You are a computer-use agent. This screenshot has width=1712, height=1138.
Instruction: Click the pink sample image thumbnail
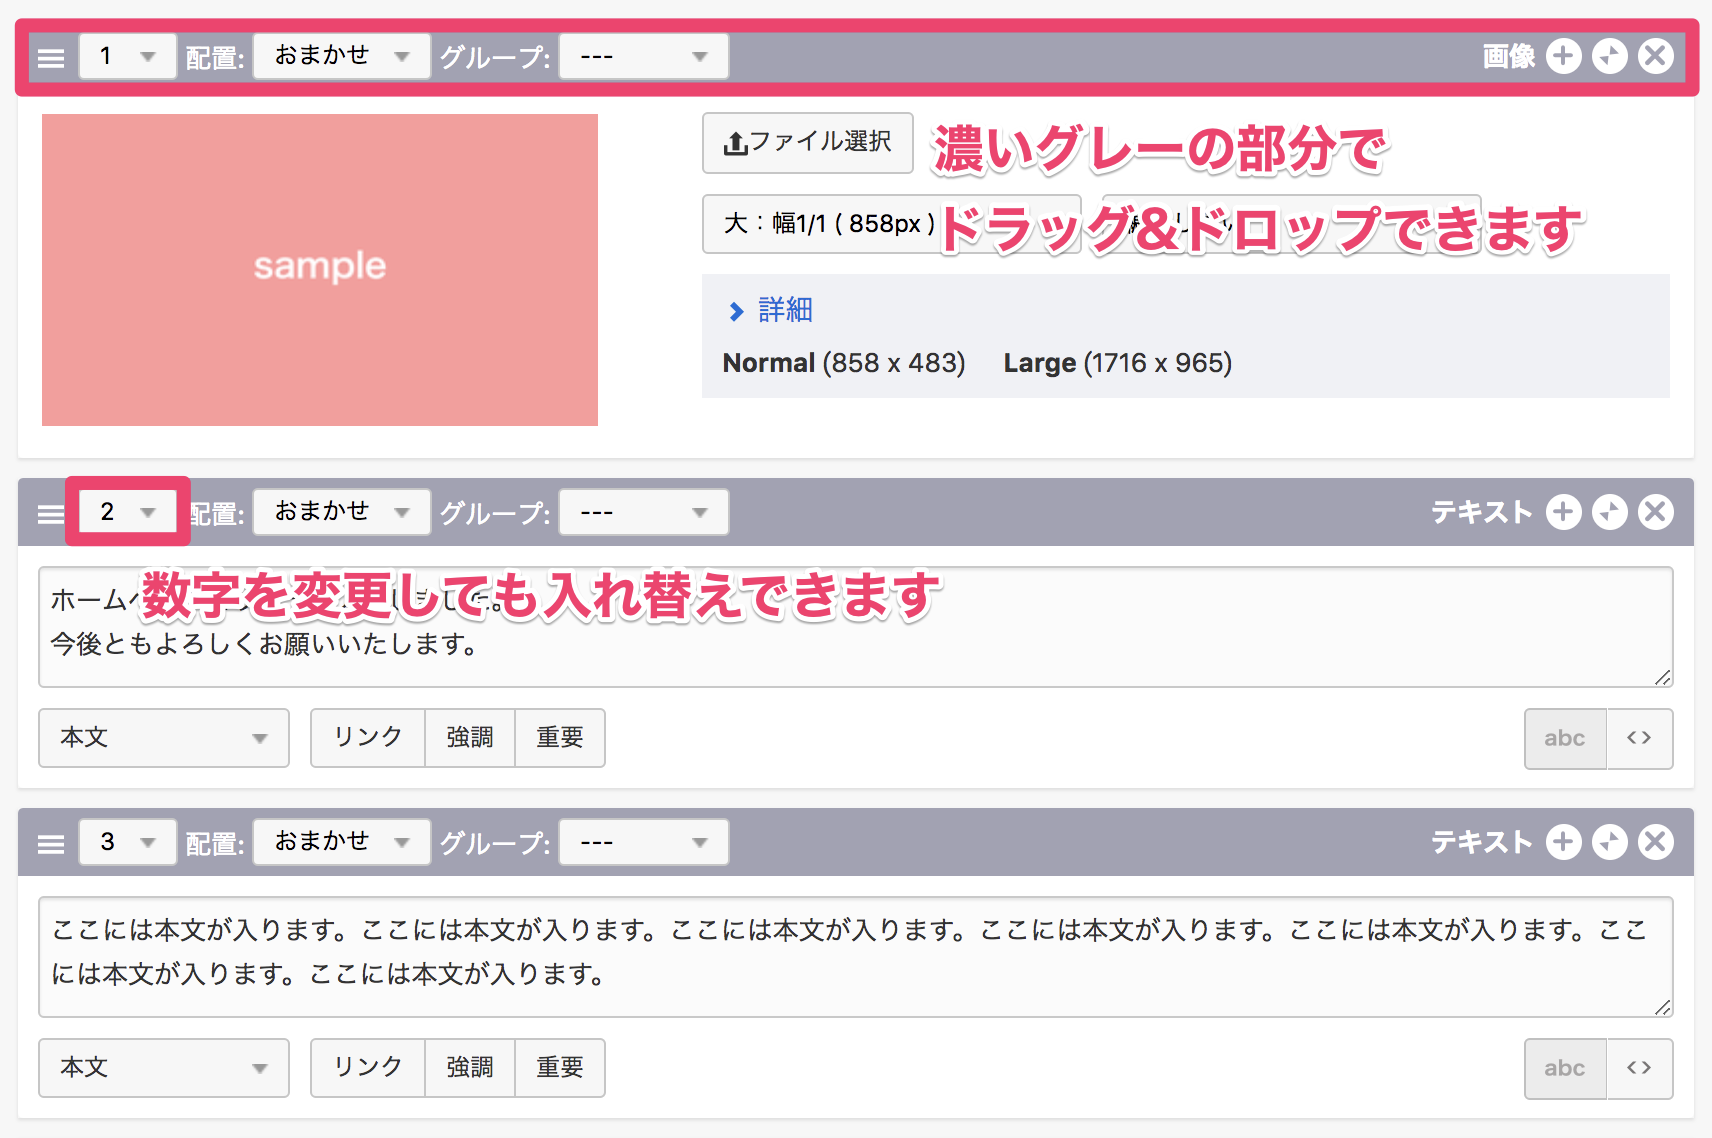[320, 270]
